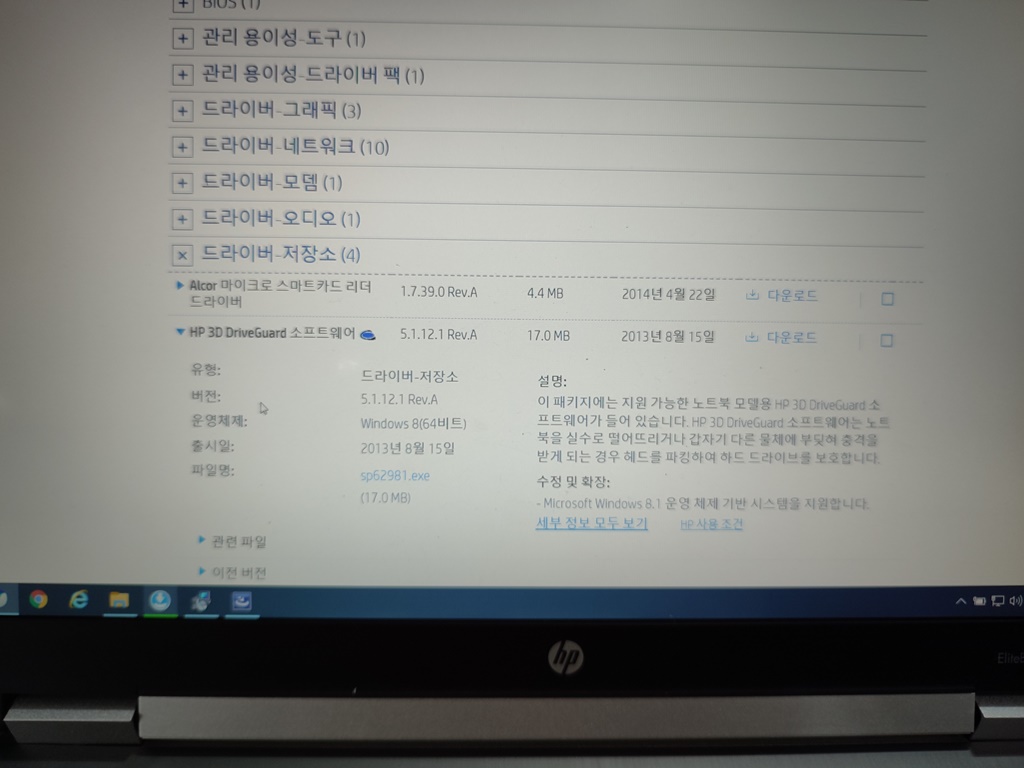1024x768 pixels.
Task: Open the sp62981.exe file link
Action: 395,475
